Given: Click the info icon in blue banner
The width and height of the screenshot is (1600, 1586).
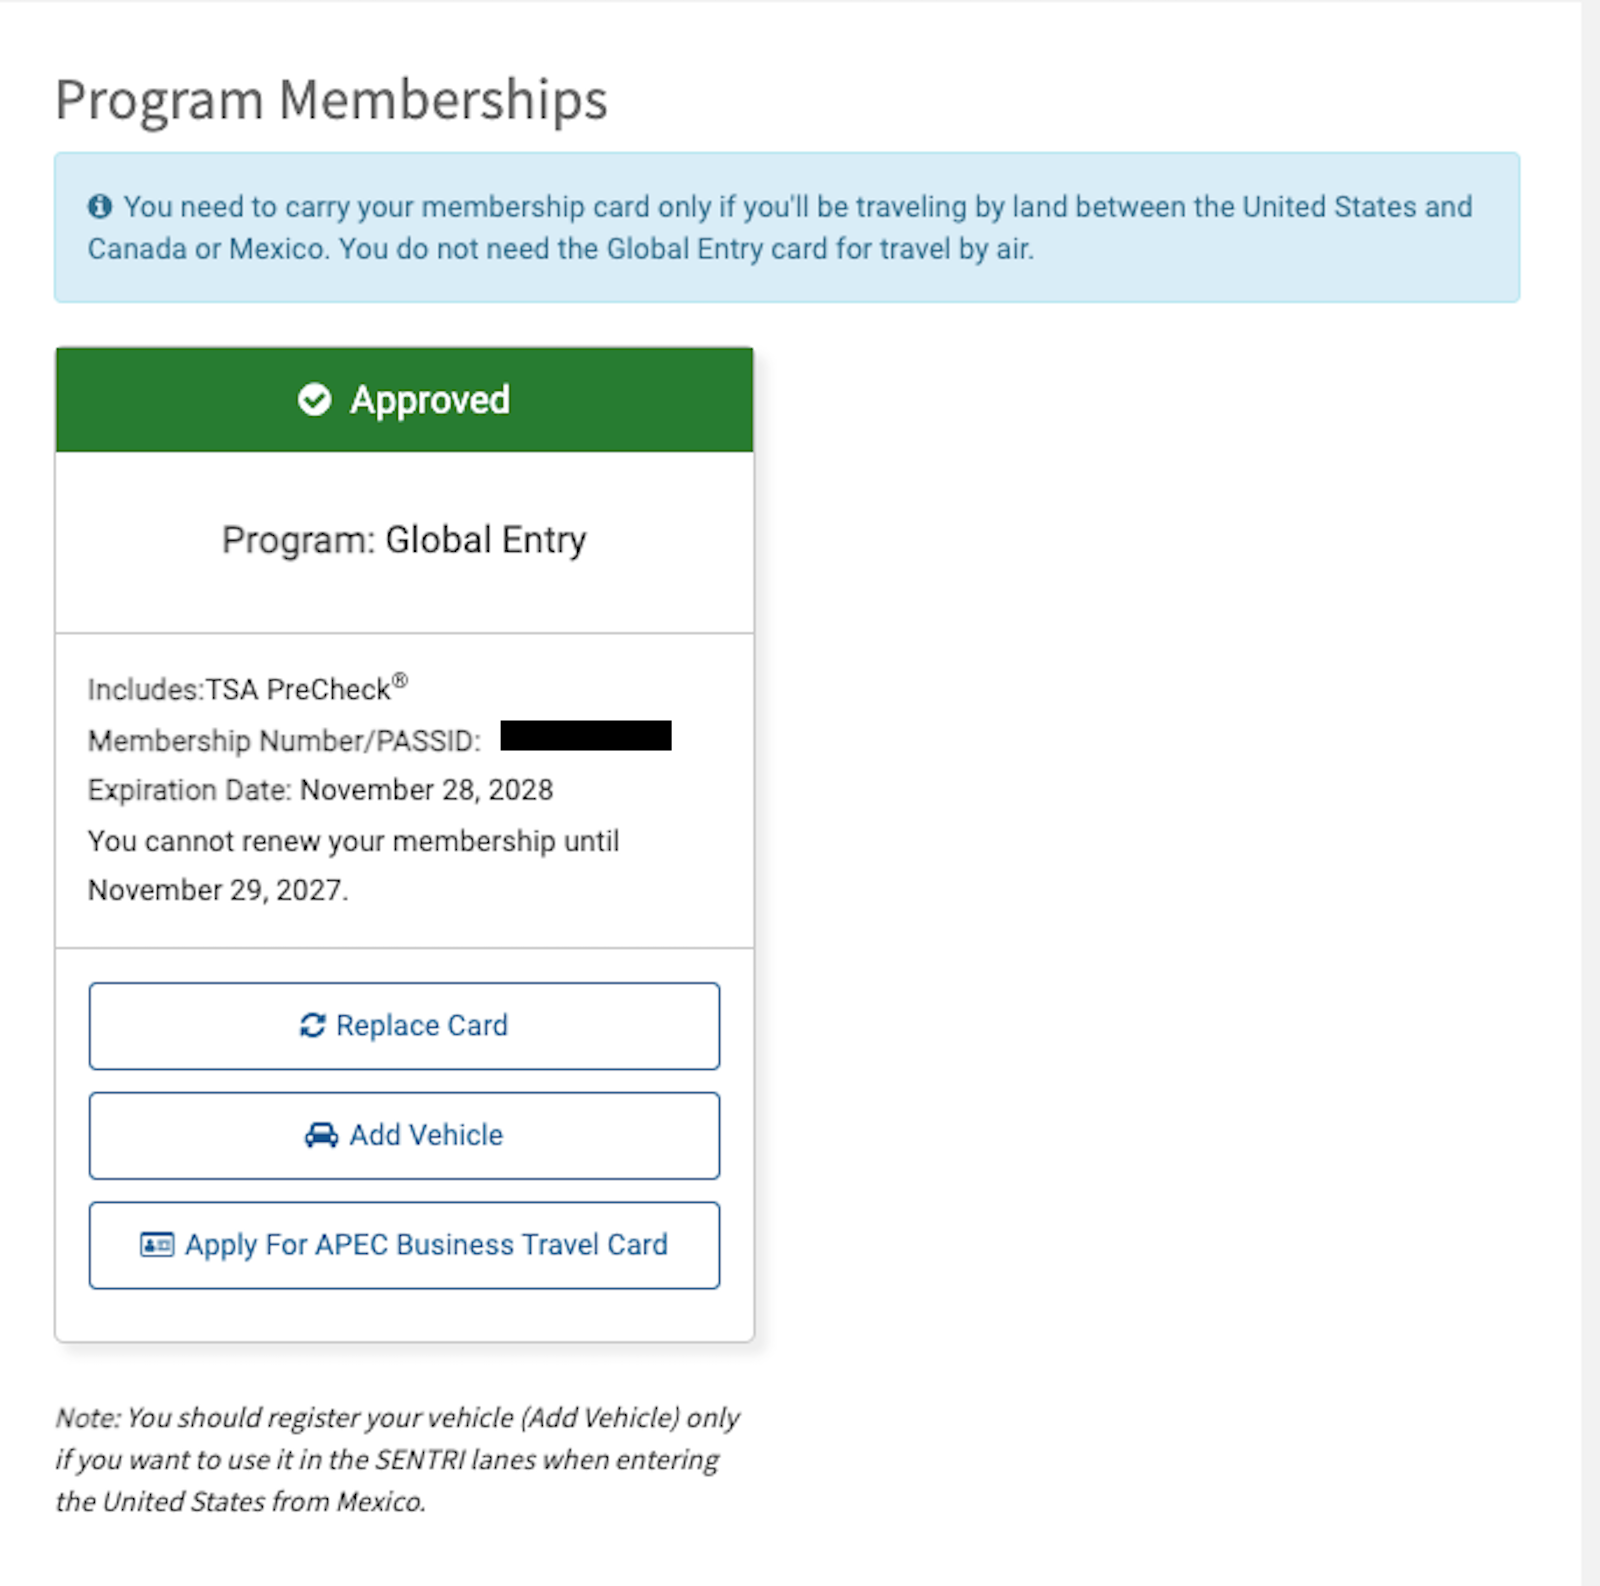Looking at the screenshot, I should [x=98, y=207].
